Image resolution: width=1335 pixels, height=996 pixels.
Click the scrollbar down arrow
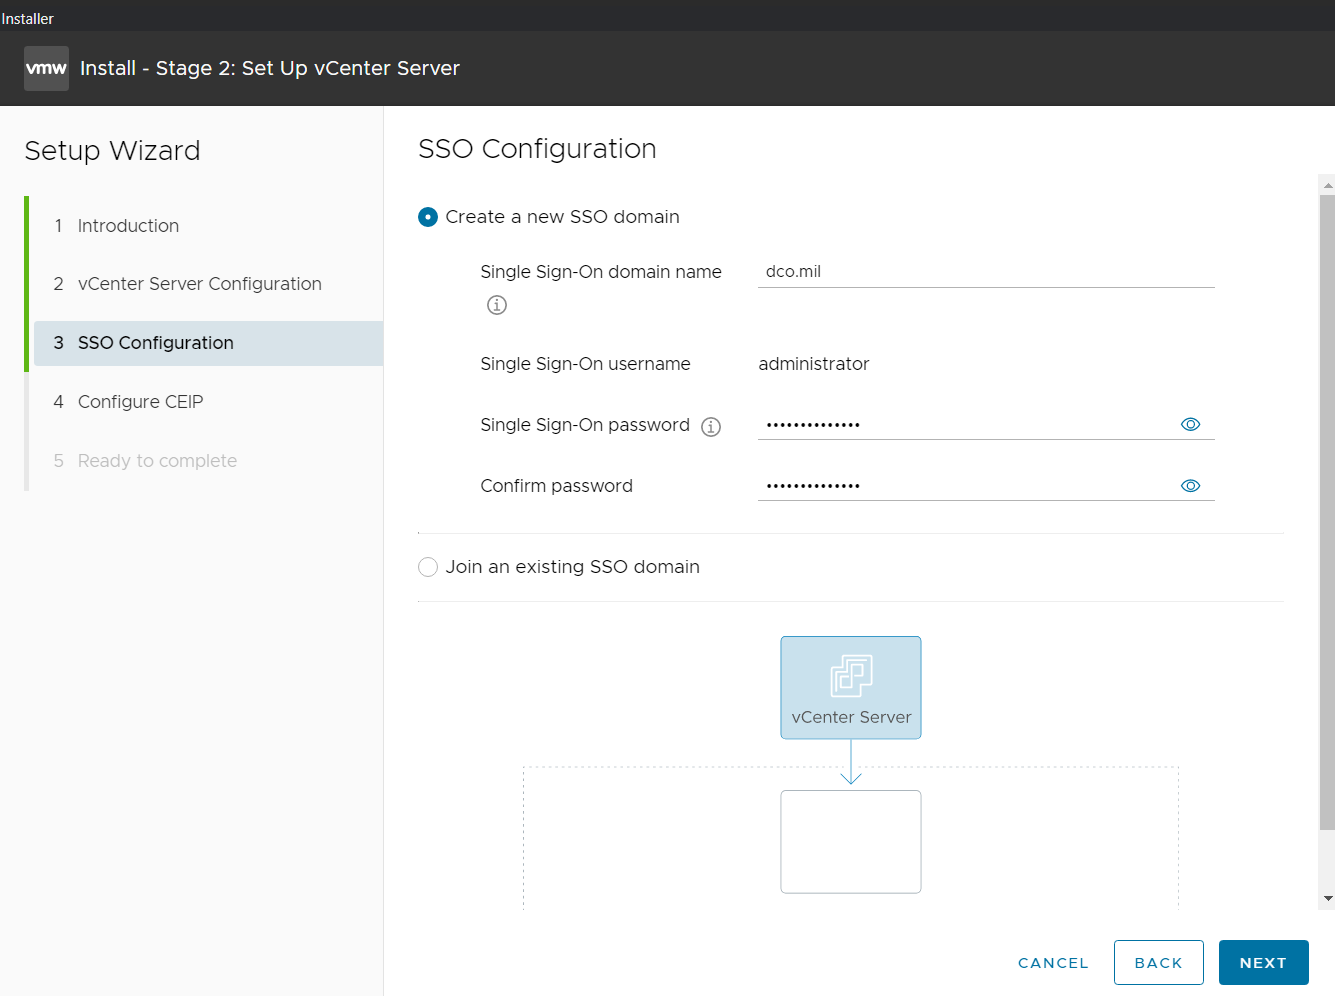pyautogui.click(x=1327, y=899)
